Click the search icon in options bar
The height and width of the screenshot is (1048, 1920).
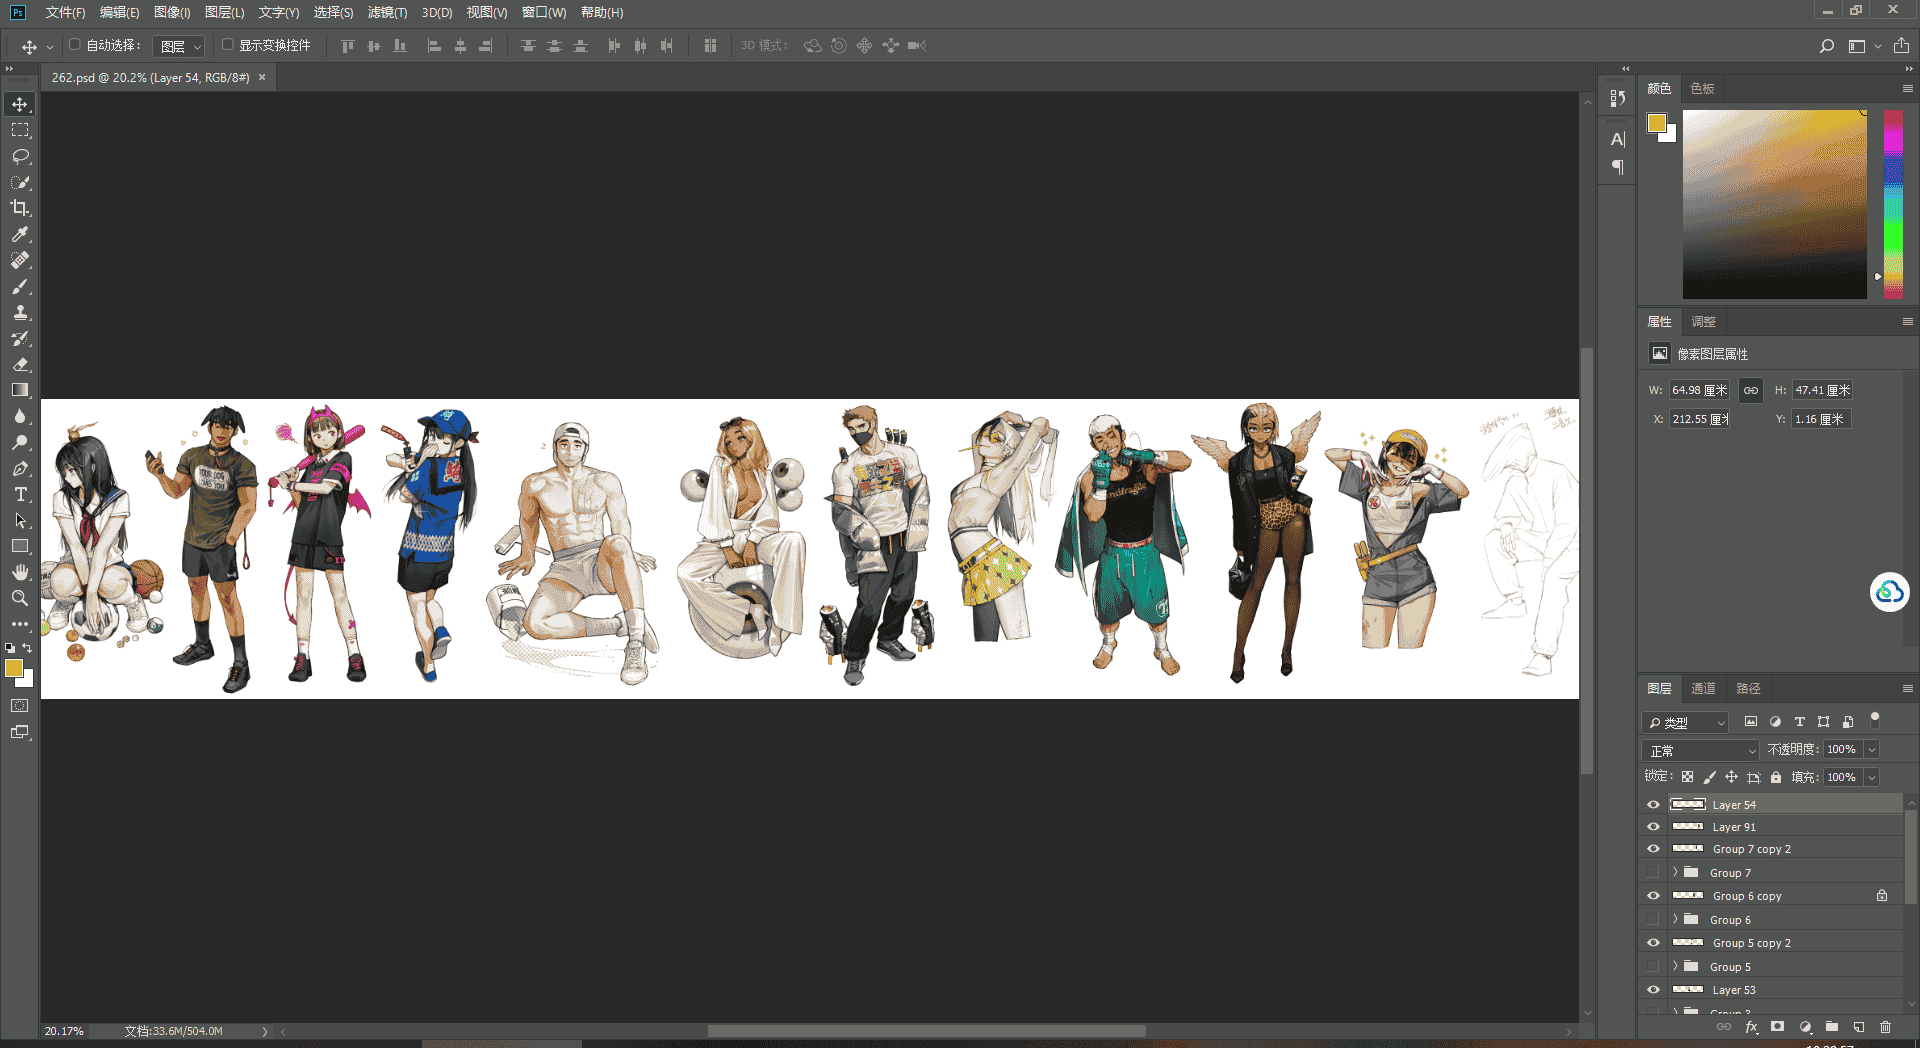(x=1827, y=46)
